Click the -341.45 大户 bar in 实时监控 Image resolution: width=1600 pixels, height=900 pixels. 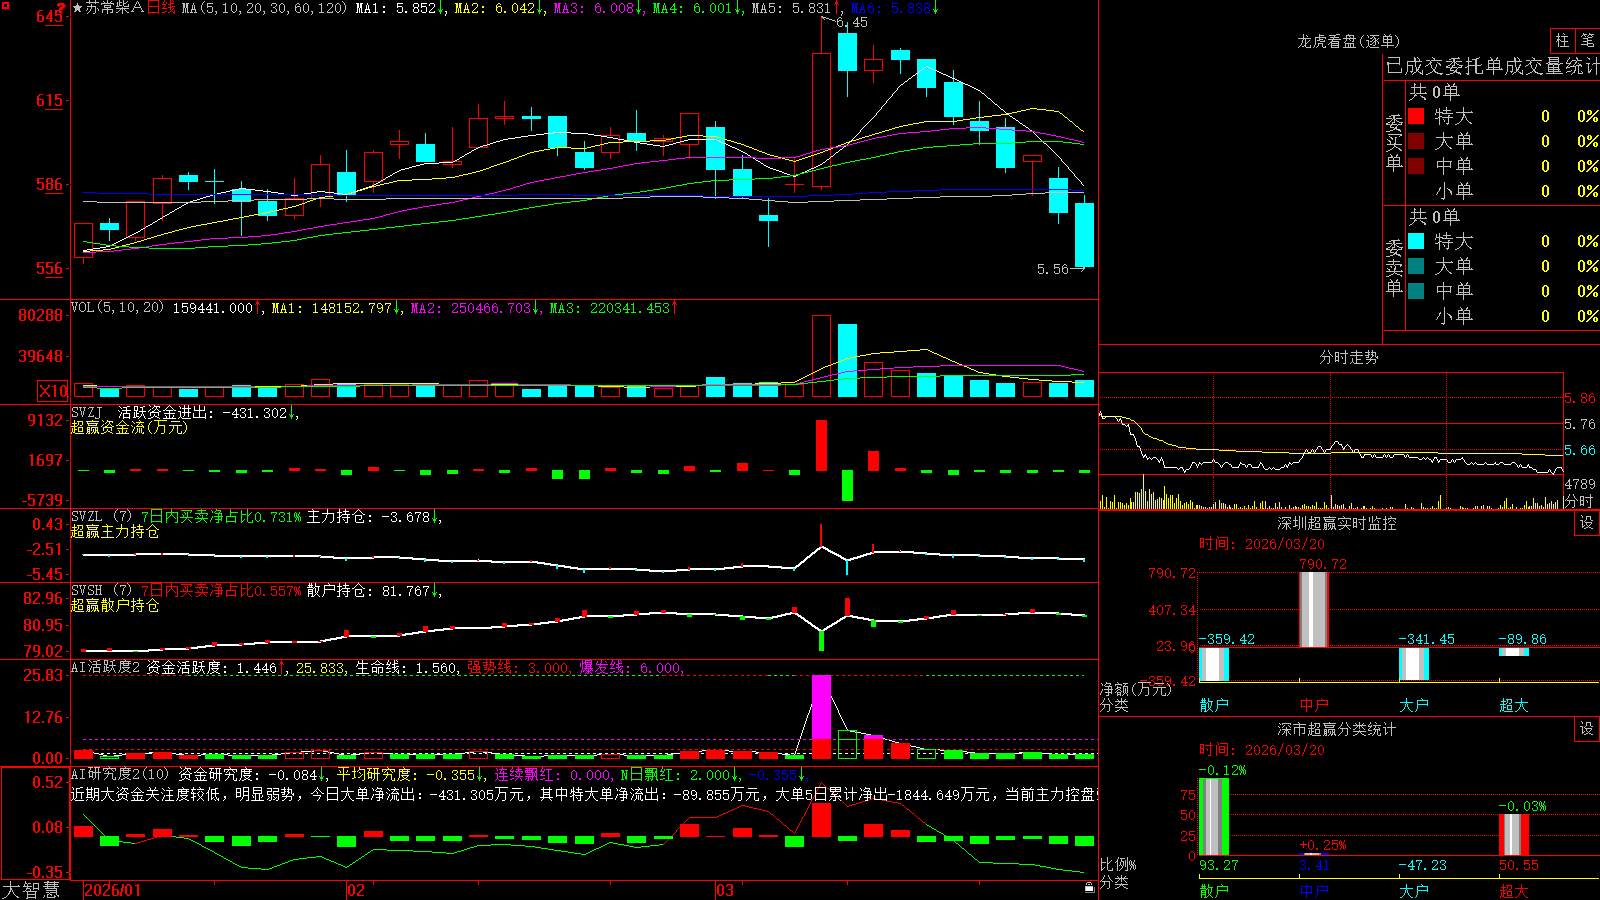point(1414,664)
